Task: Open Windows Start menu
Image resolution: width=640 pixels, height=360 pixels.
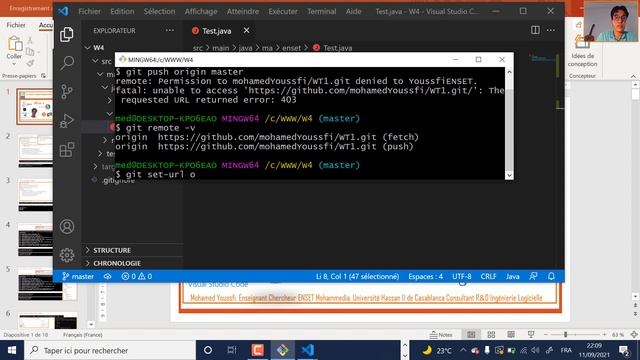Action: pos(12,350)
